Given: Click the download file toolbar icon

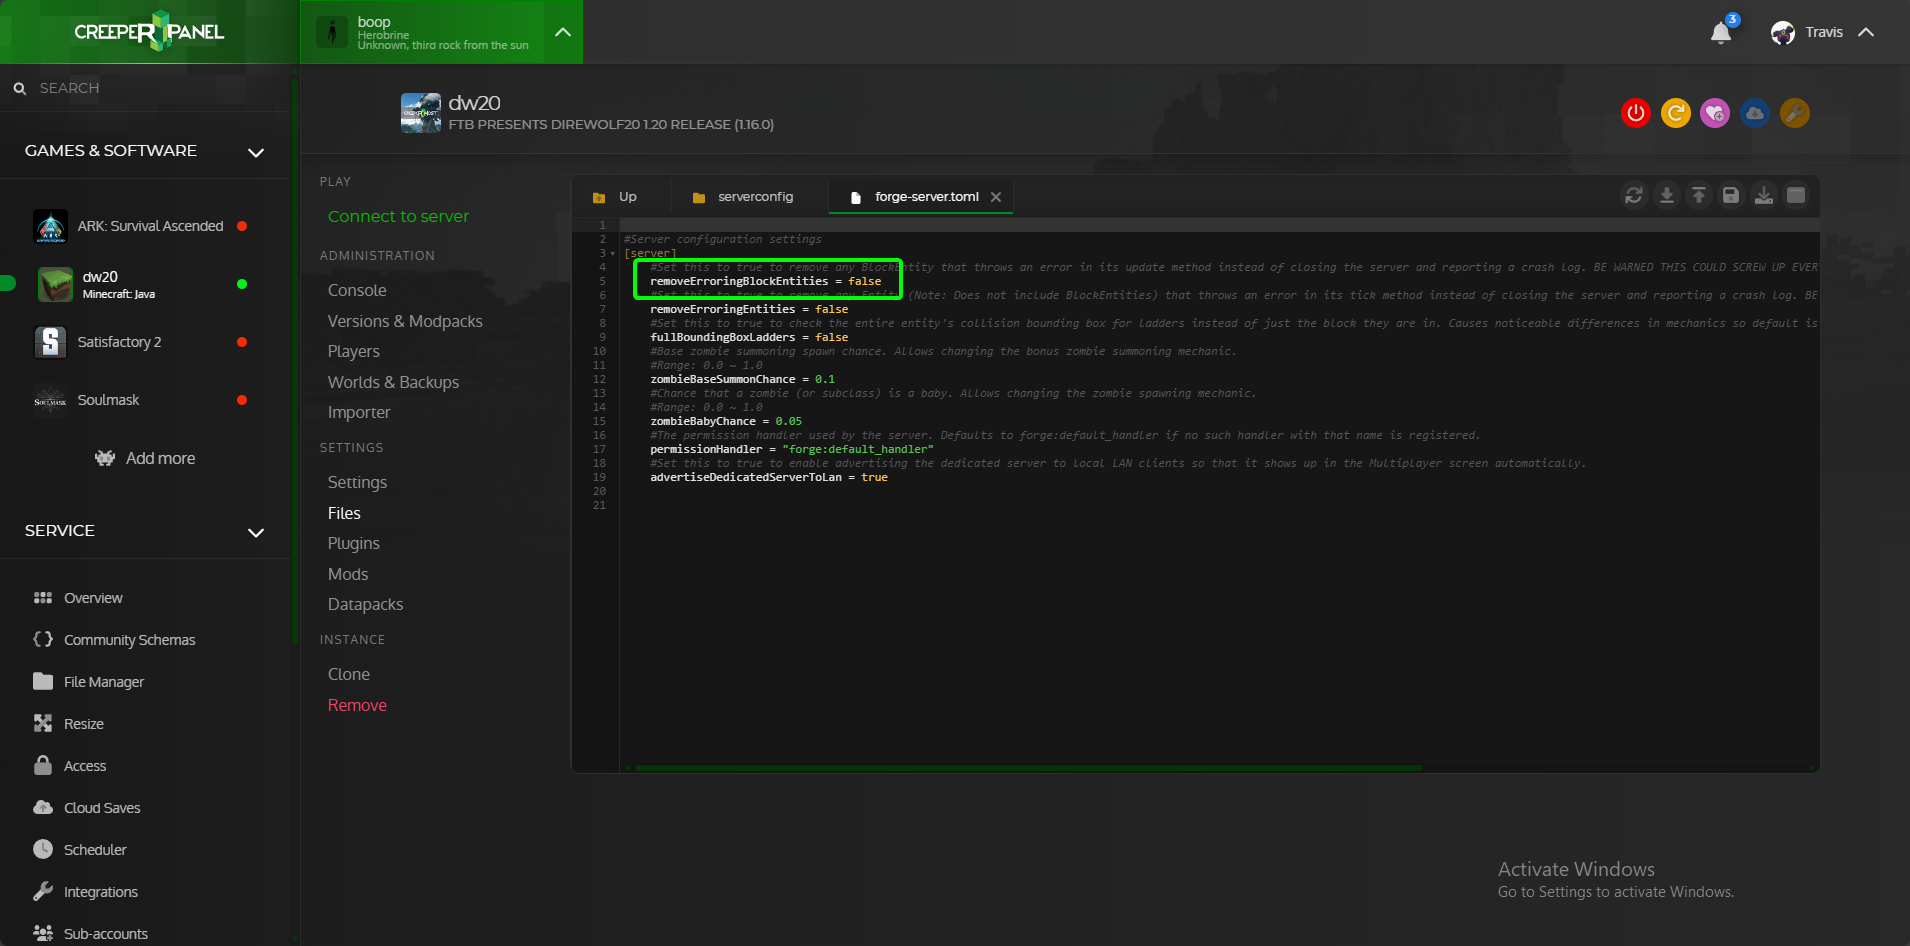Looking at the screenshot, I should [1666, 195].
